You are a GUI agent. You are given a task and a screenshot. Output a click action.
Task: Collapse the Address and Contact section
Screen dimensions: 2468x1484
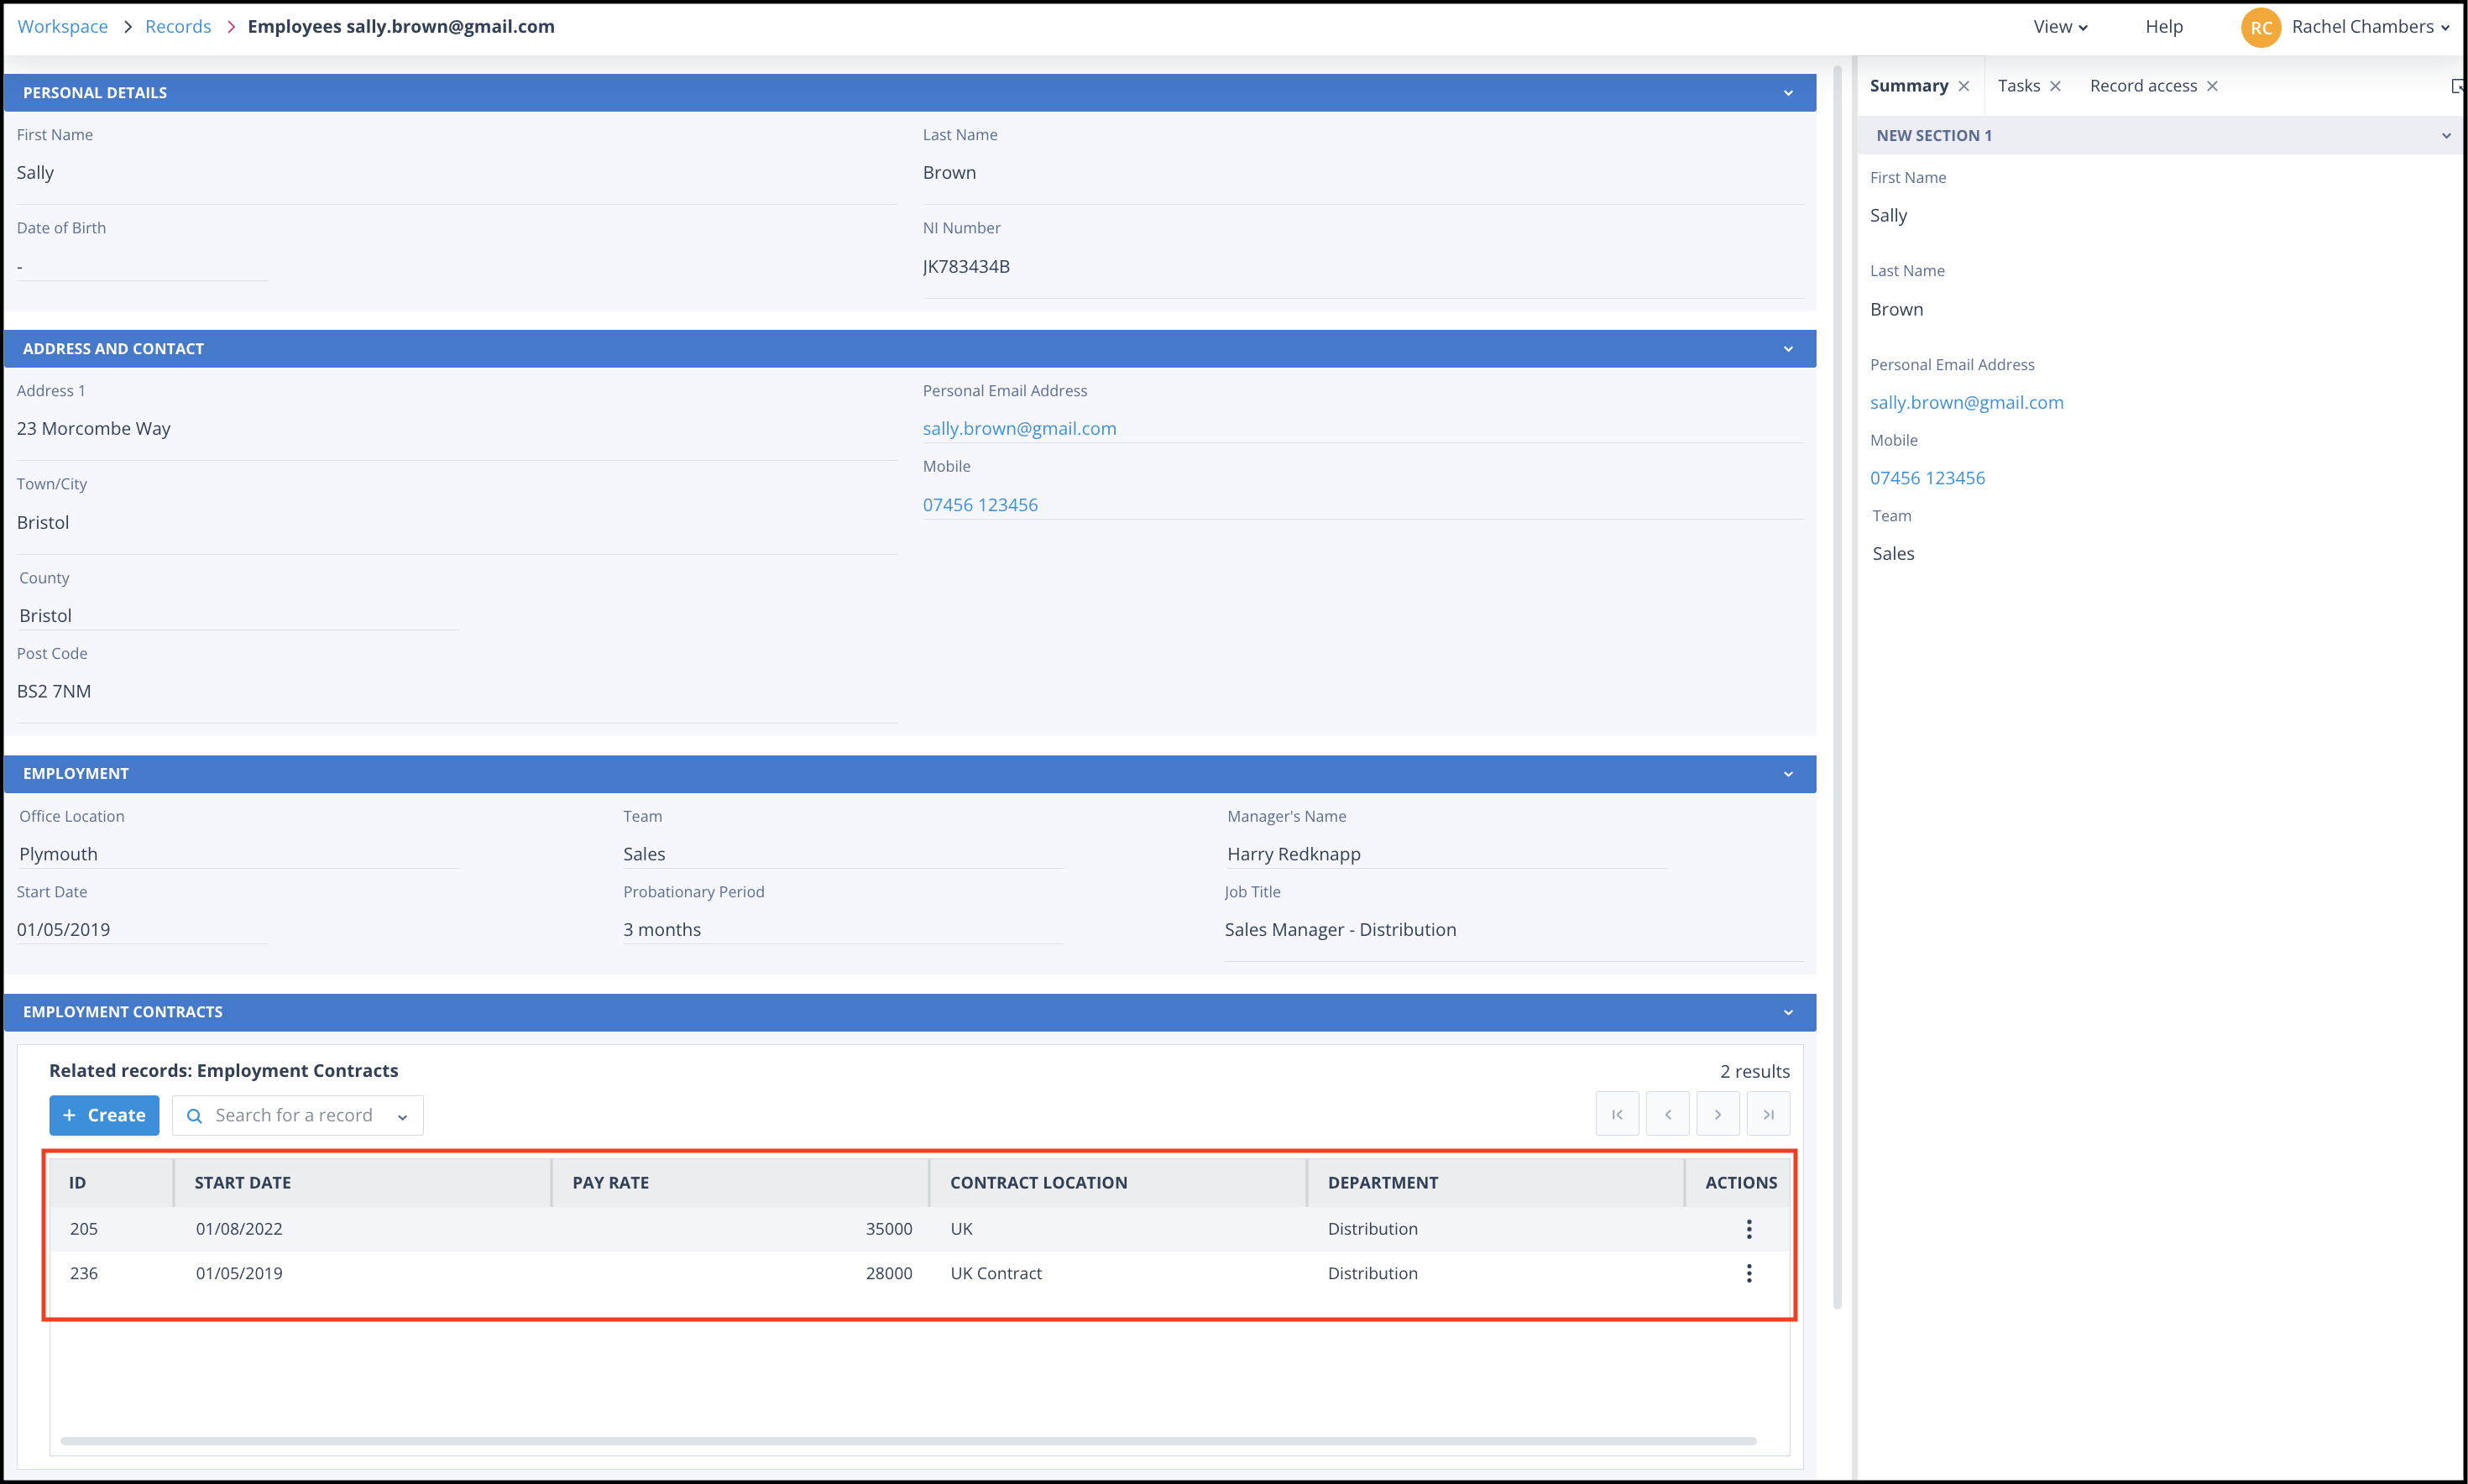coord(1788,349)
